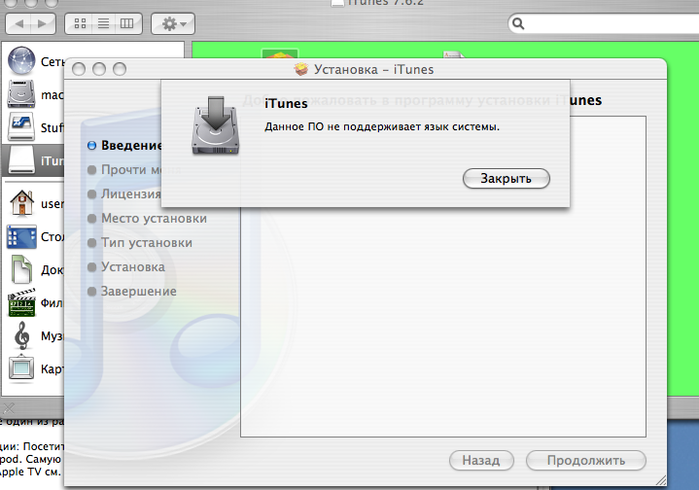The width and height of the screenshot is (699, 490).
Task: Click the magnifier icon in the search field
Action: click(518, 23)
